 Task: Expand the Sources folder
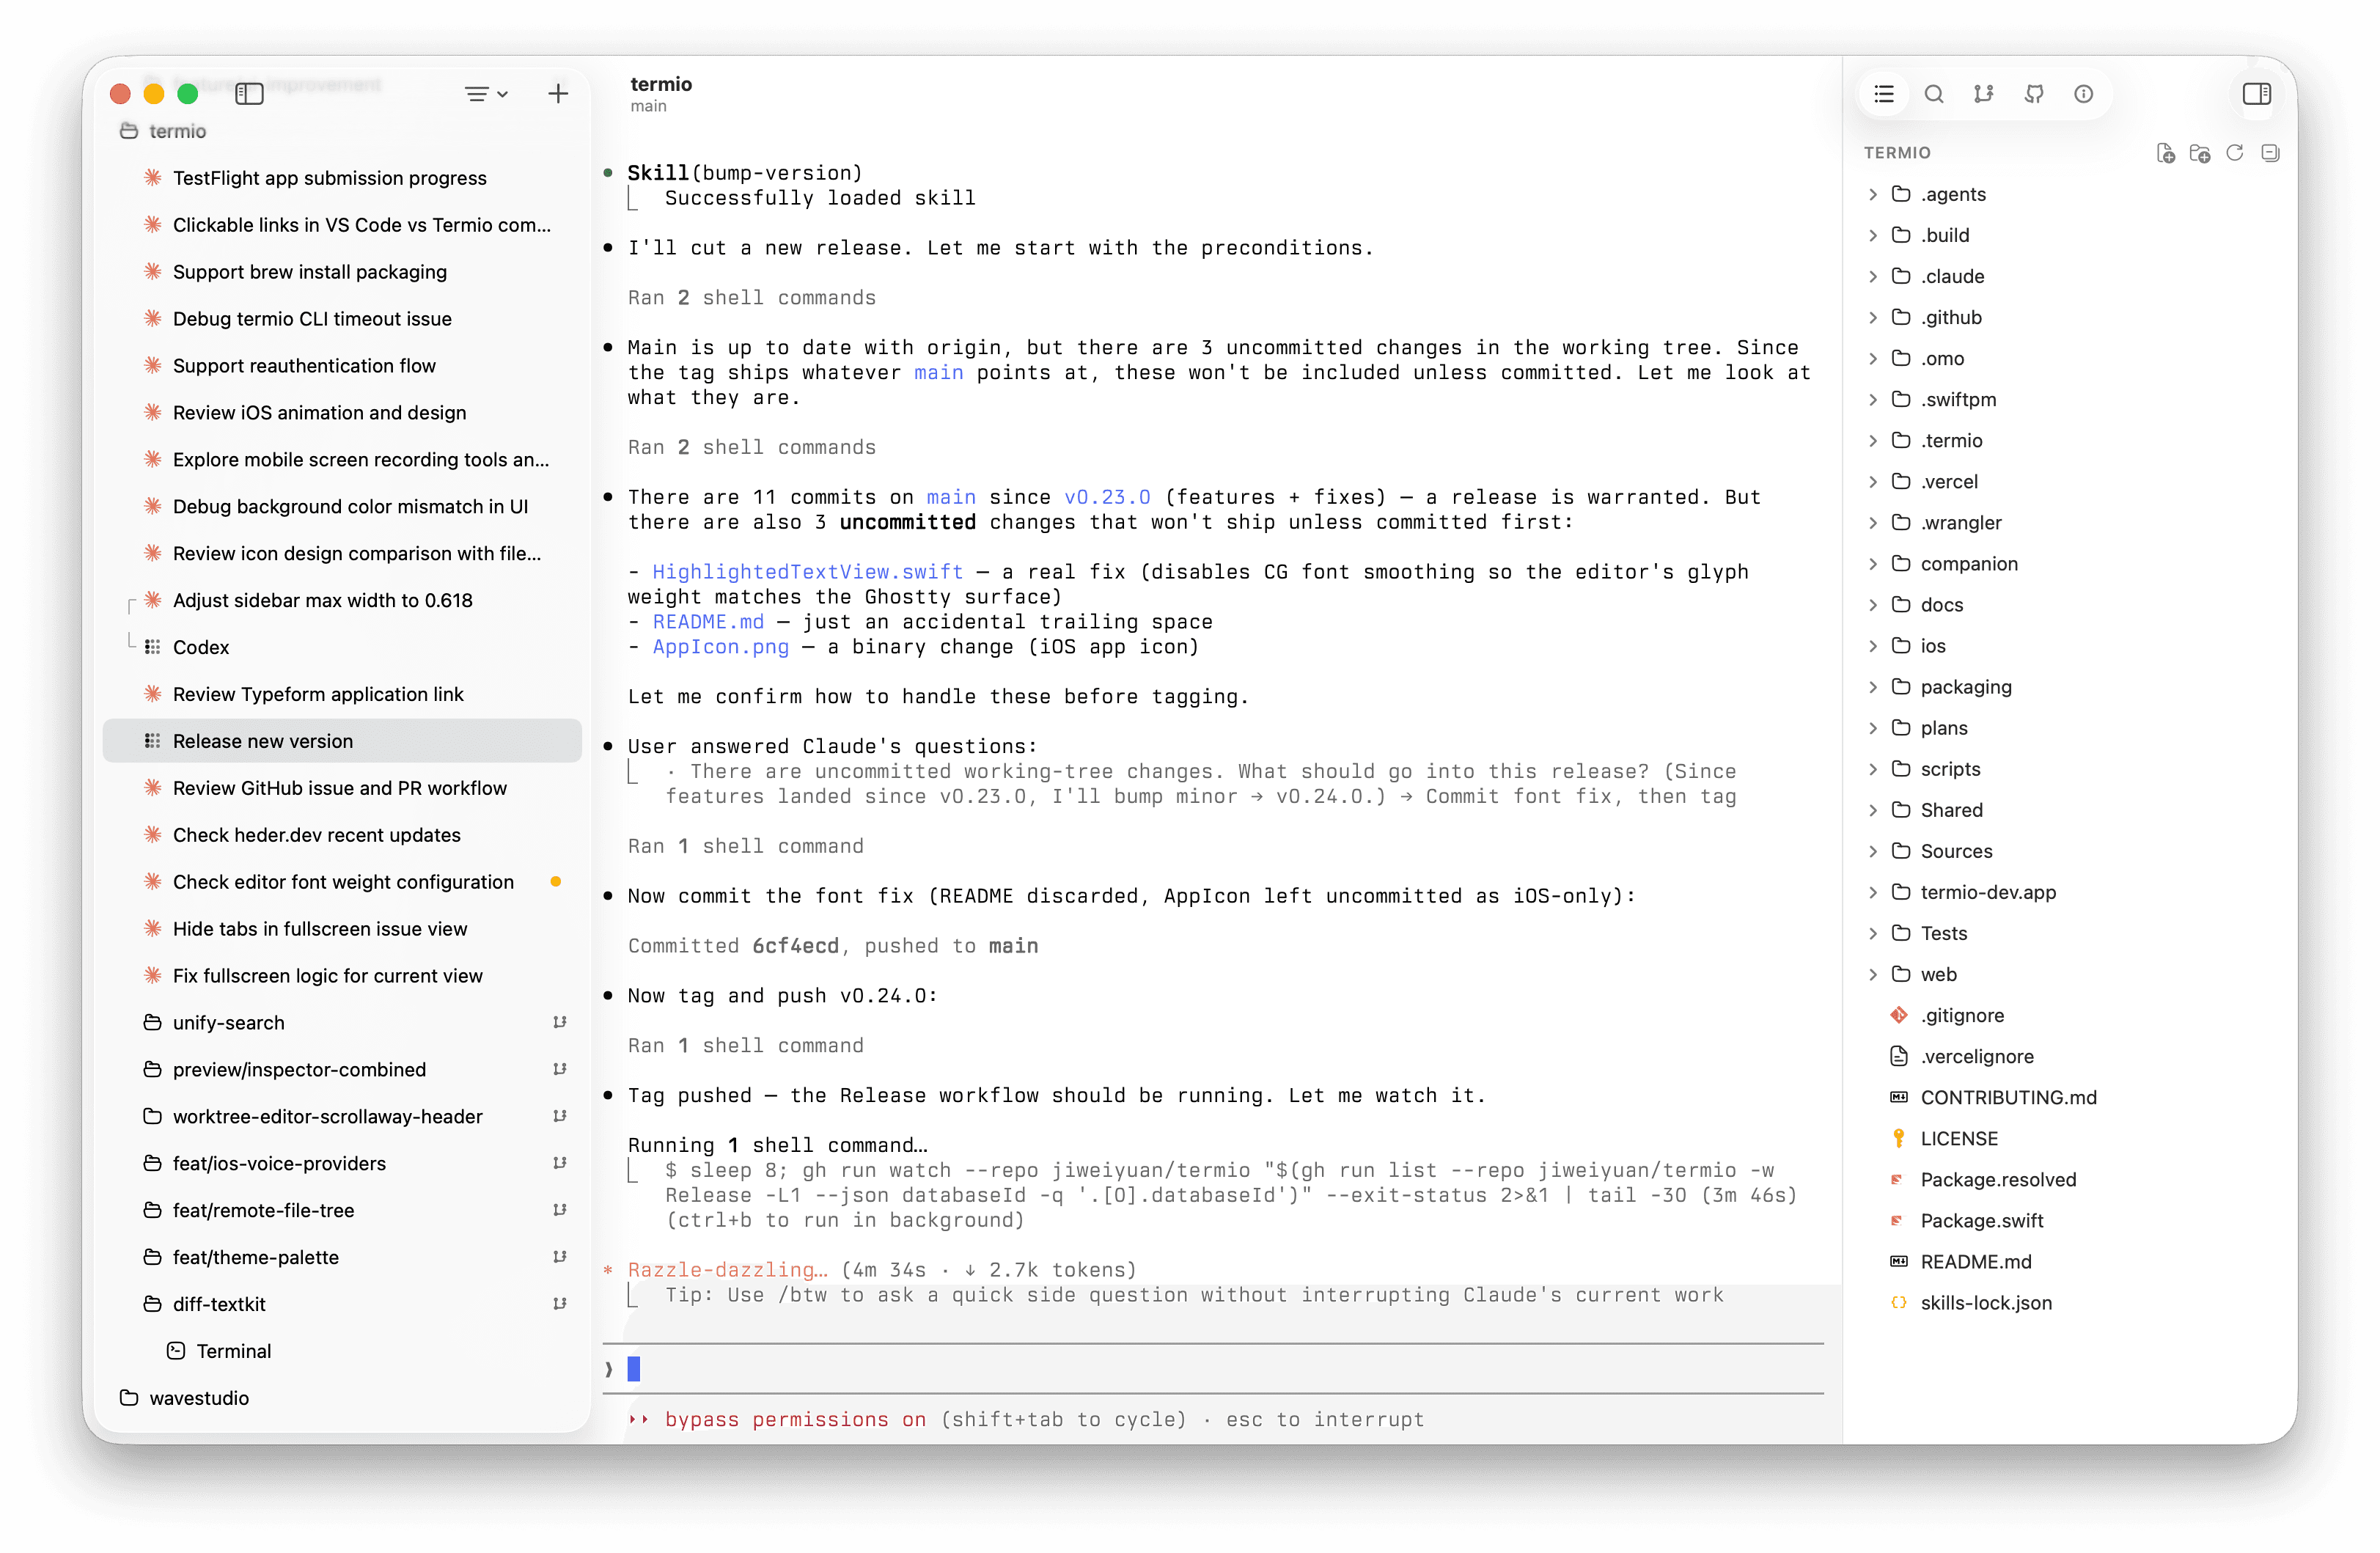pyautogui.click(x=1873, y=851)
